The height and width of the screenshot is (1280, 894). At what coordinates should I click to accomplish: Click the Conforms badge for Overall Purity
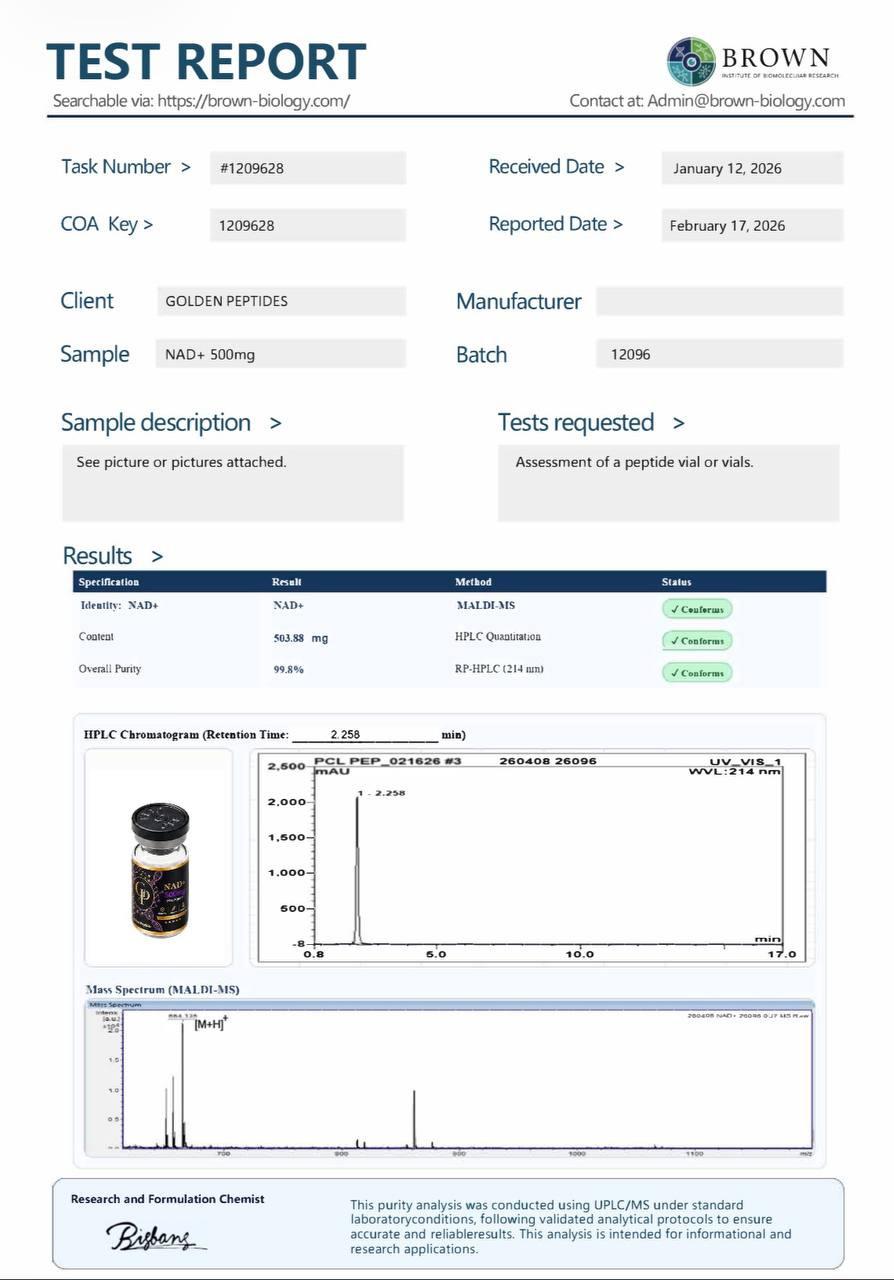pyautogui.click(x=697, y=673)
